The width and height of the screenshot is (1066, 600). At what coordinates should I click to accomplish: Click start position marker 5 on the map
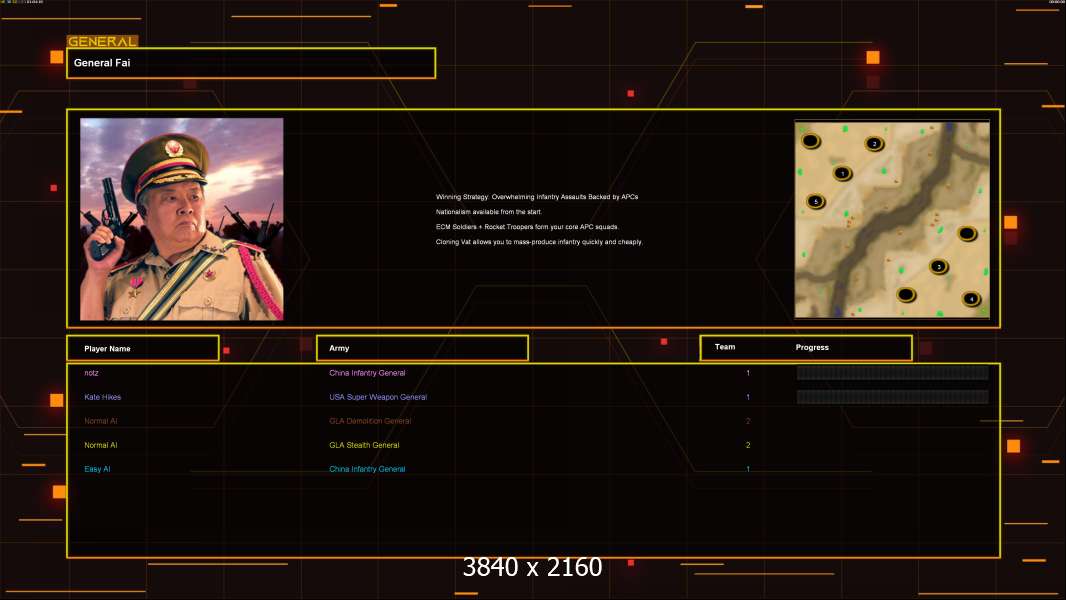(x=816, y=201)
